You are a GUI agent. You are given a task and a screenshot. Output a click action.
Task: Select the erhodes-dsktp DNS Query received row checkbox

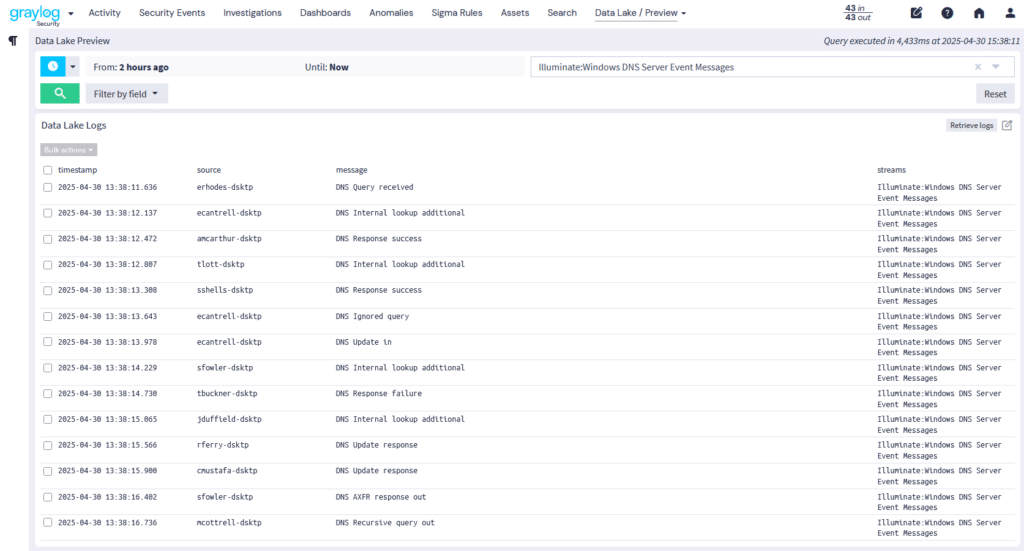[48, 187]
